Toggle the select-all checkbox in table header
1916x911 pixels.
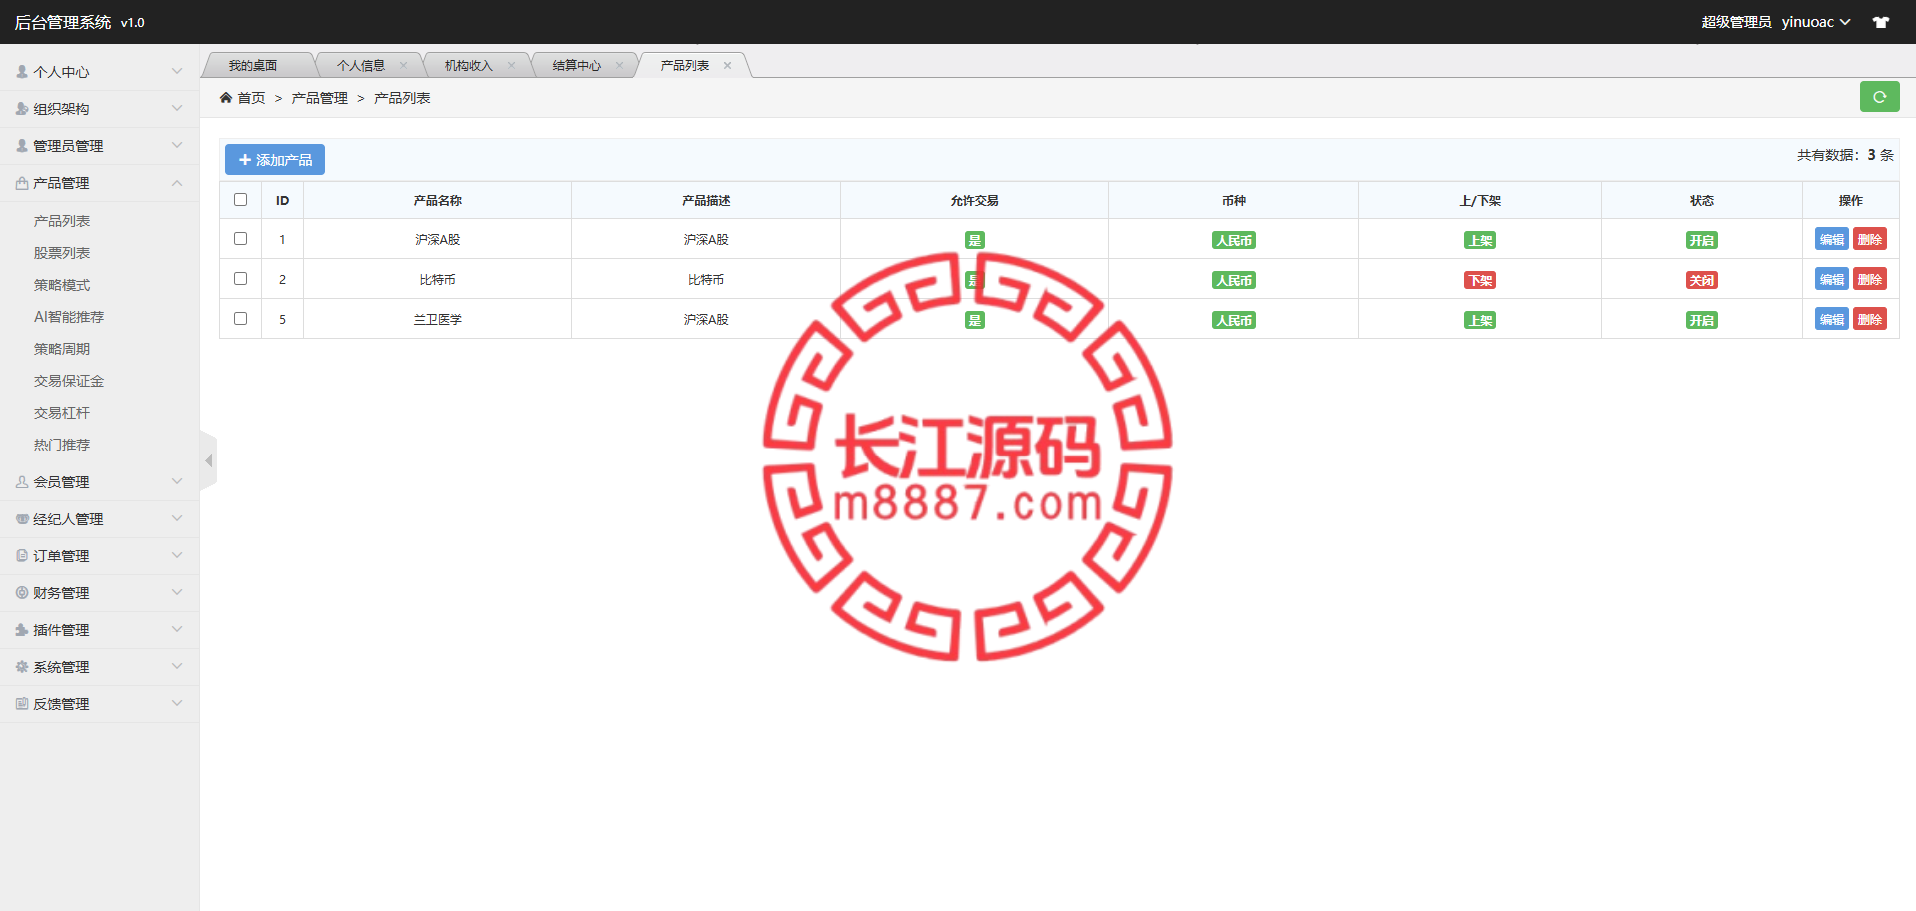pyautogui.click(x=240, y=200)
